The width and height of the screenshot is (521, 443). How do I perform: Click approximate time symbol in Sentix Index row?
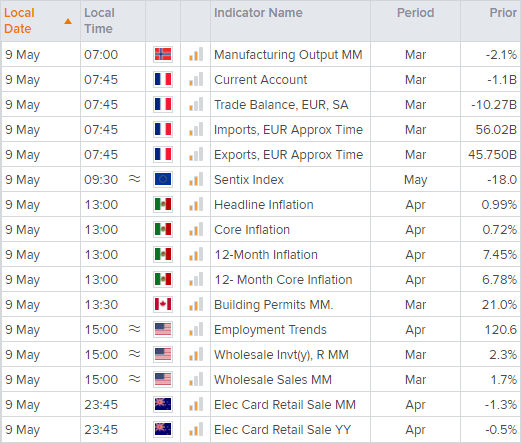(x=134, y=179)
